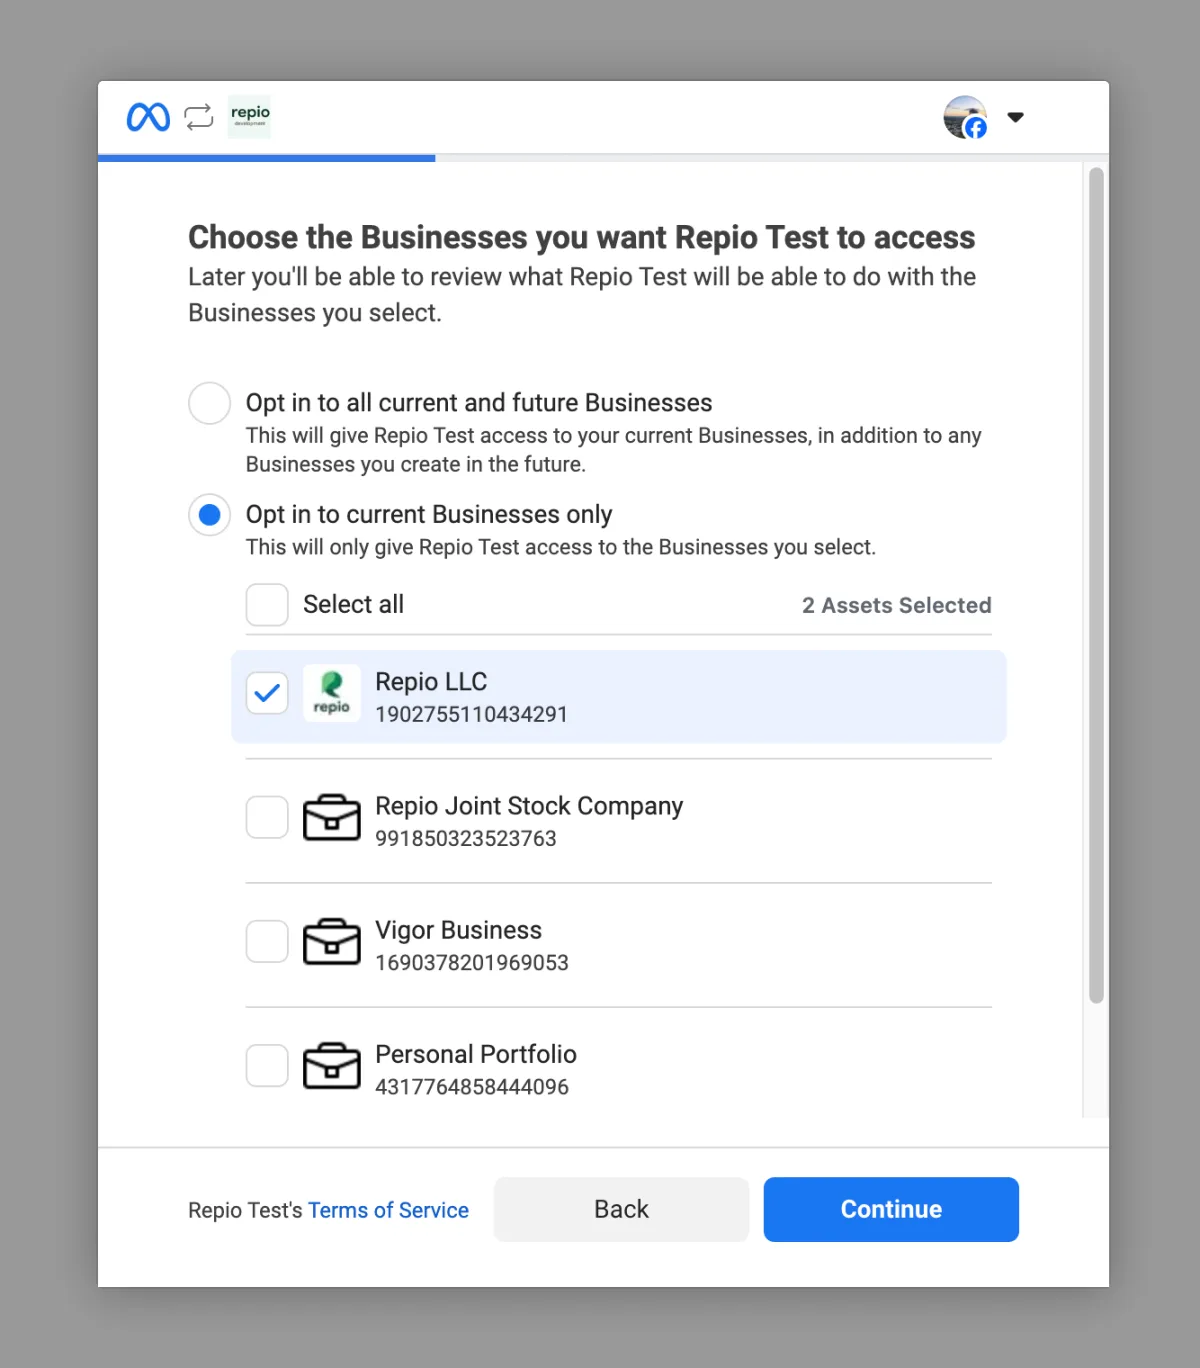Select Opt in to current Businesses only
1200x1368 pixels.
(x=210, y=515)
